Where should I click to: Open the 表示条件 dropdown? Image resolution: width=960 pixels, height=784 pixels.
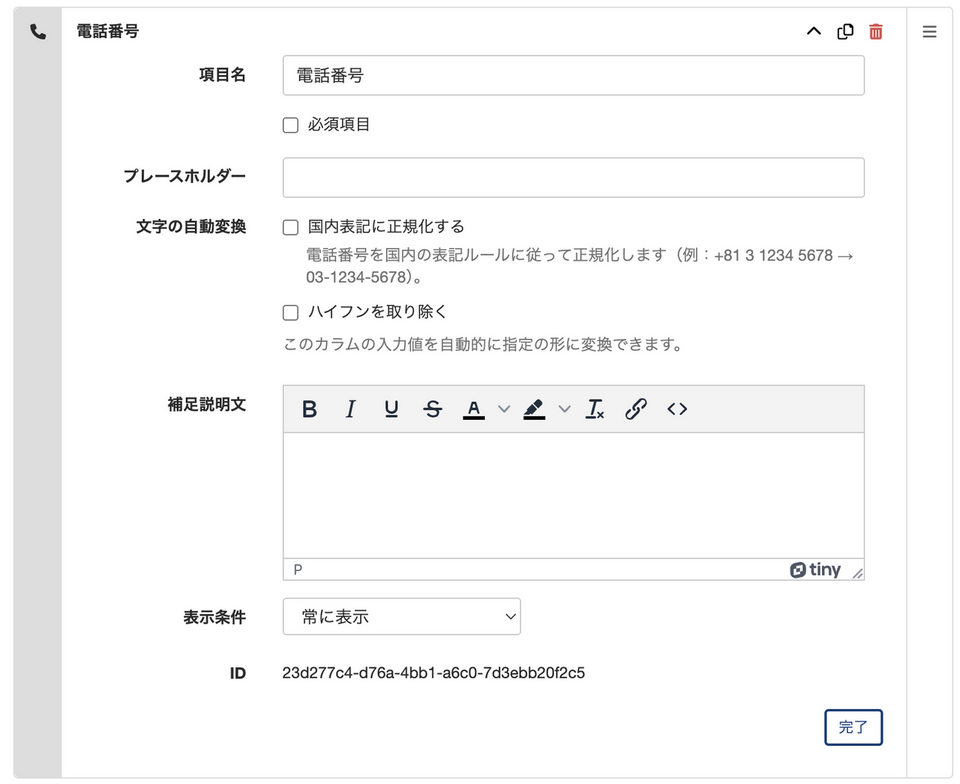pos(401,616)
